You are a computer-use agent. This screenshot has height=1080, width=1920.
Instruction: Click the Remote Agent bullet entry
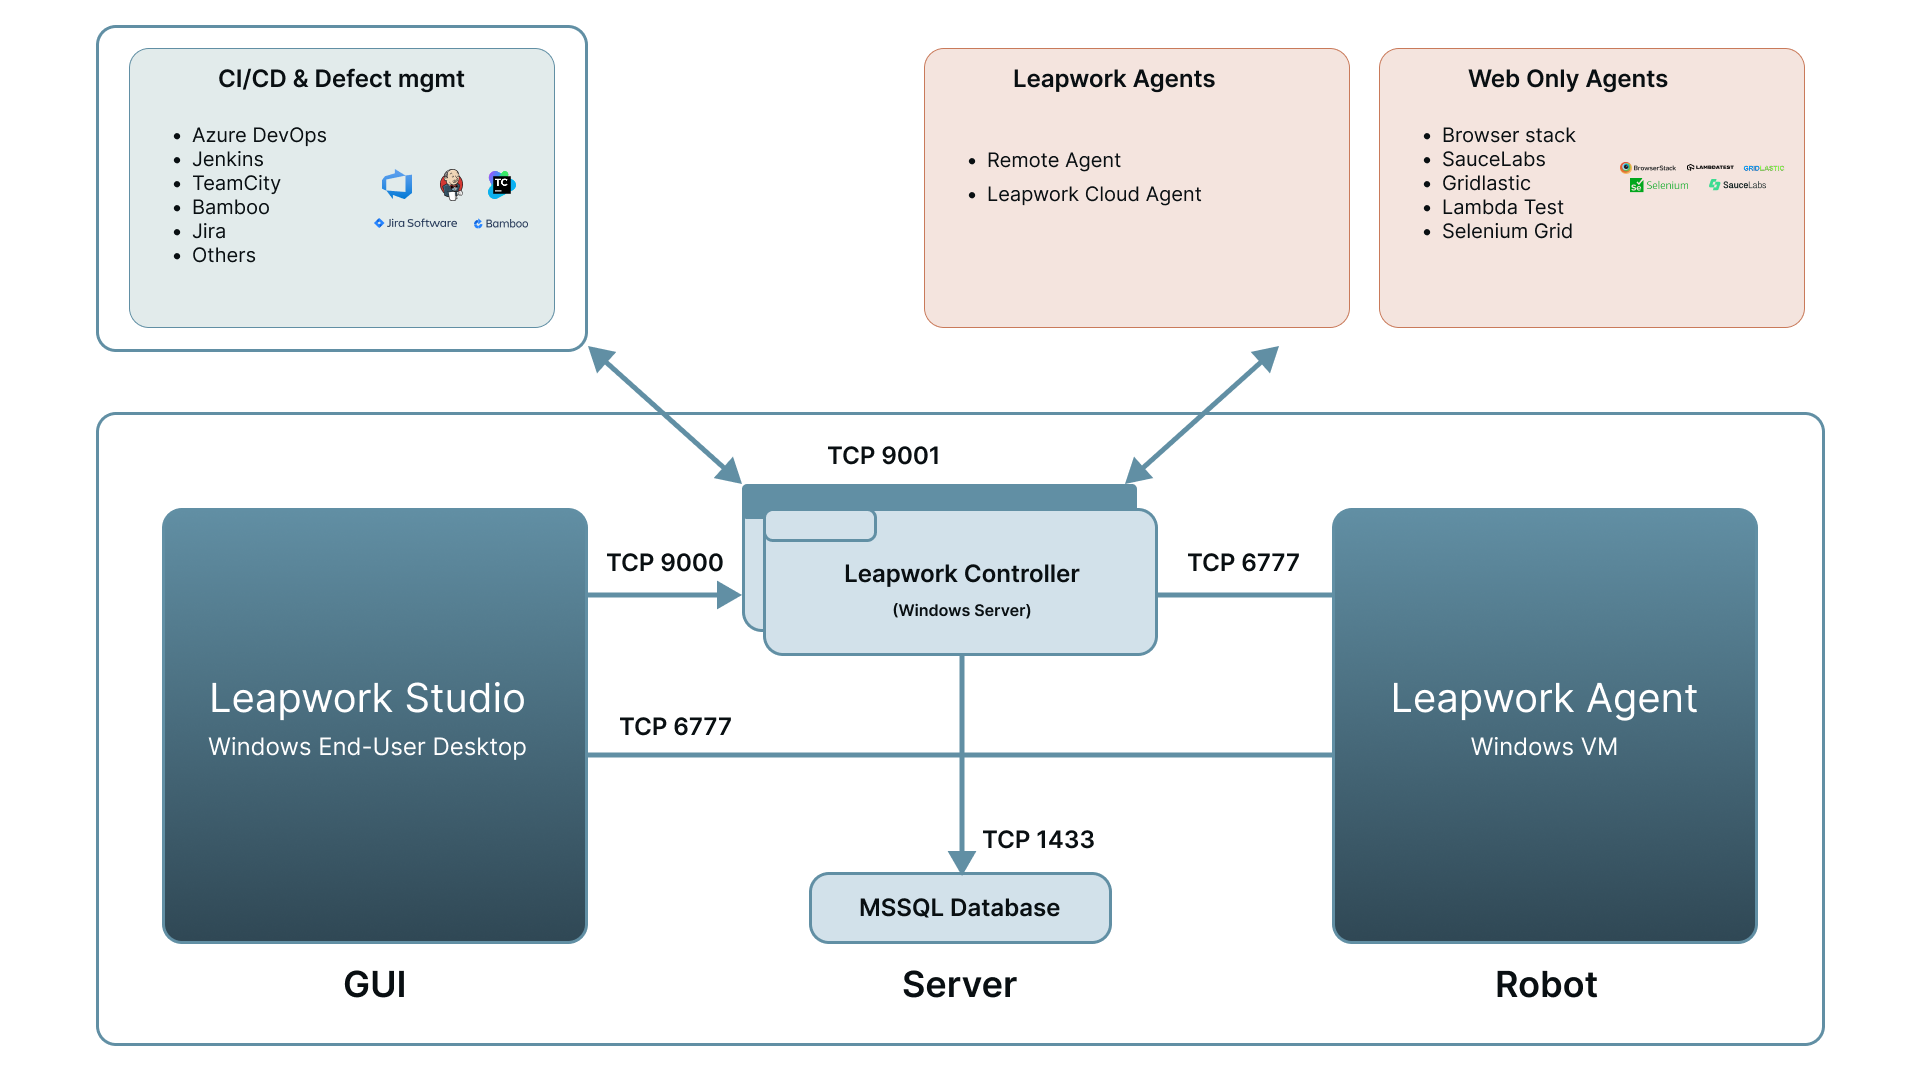point(1054,160)
